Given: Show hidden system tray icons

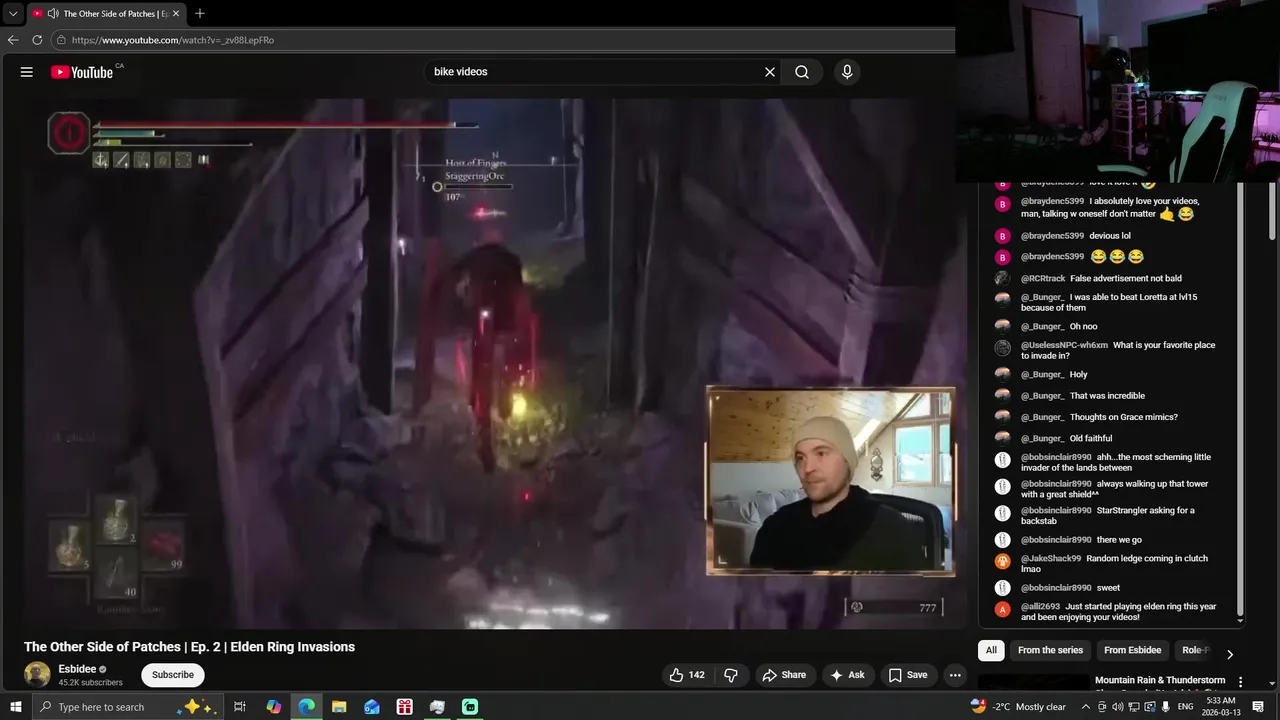Looking at the screenshot, I should pyautogui.click(x=1086, y=707).
